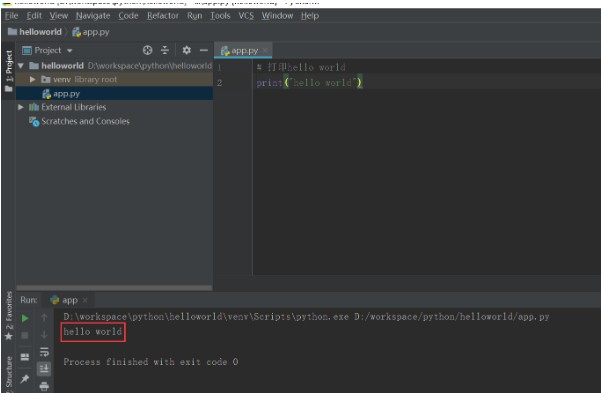The width and height of the screenshot is (602, 393).
Task: Click the pin tab icon in Run panel
Action: point(25,379)
